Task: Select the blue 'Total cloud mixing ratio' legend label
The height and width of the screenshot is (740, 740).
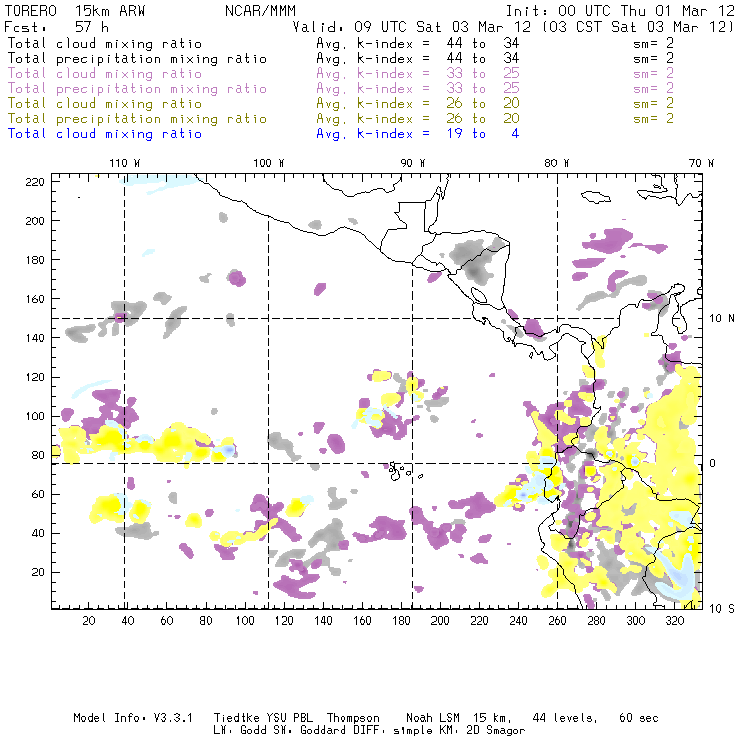Action: [x=105, y=134]
